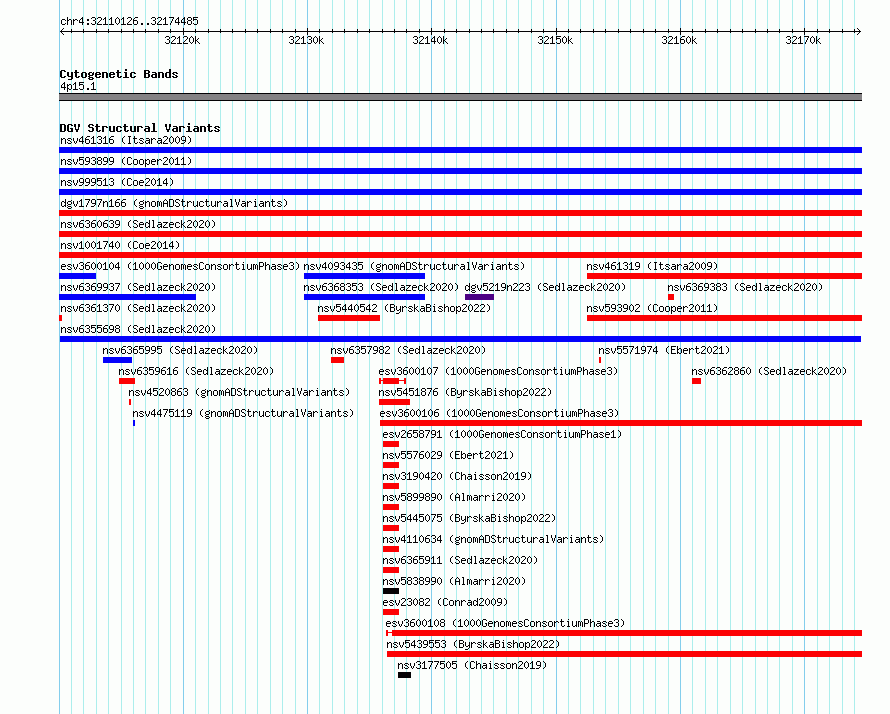
Task: Click the black nsv3177505 feature bar
Action: [x=404, y=675]
